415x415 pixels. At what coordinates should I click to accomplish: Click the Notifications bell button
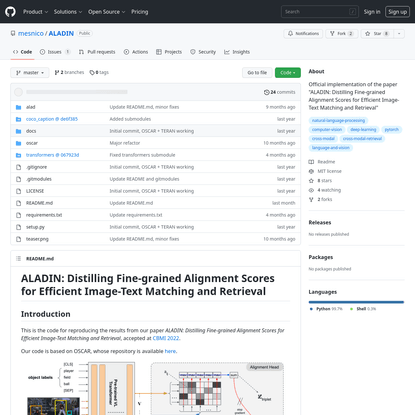pyautogui.click(x=303, y=34)
